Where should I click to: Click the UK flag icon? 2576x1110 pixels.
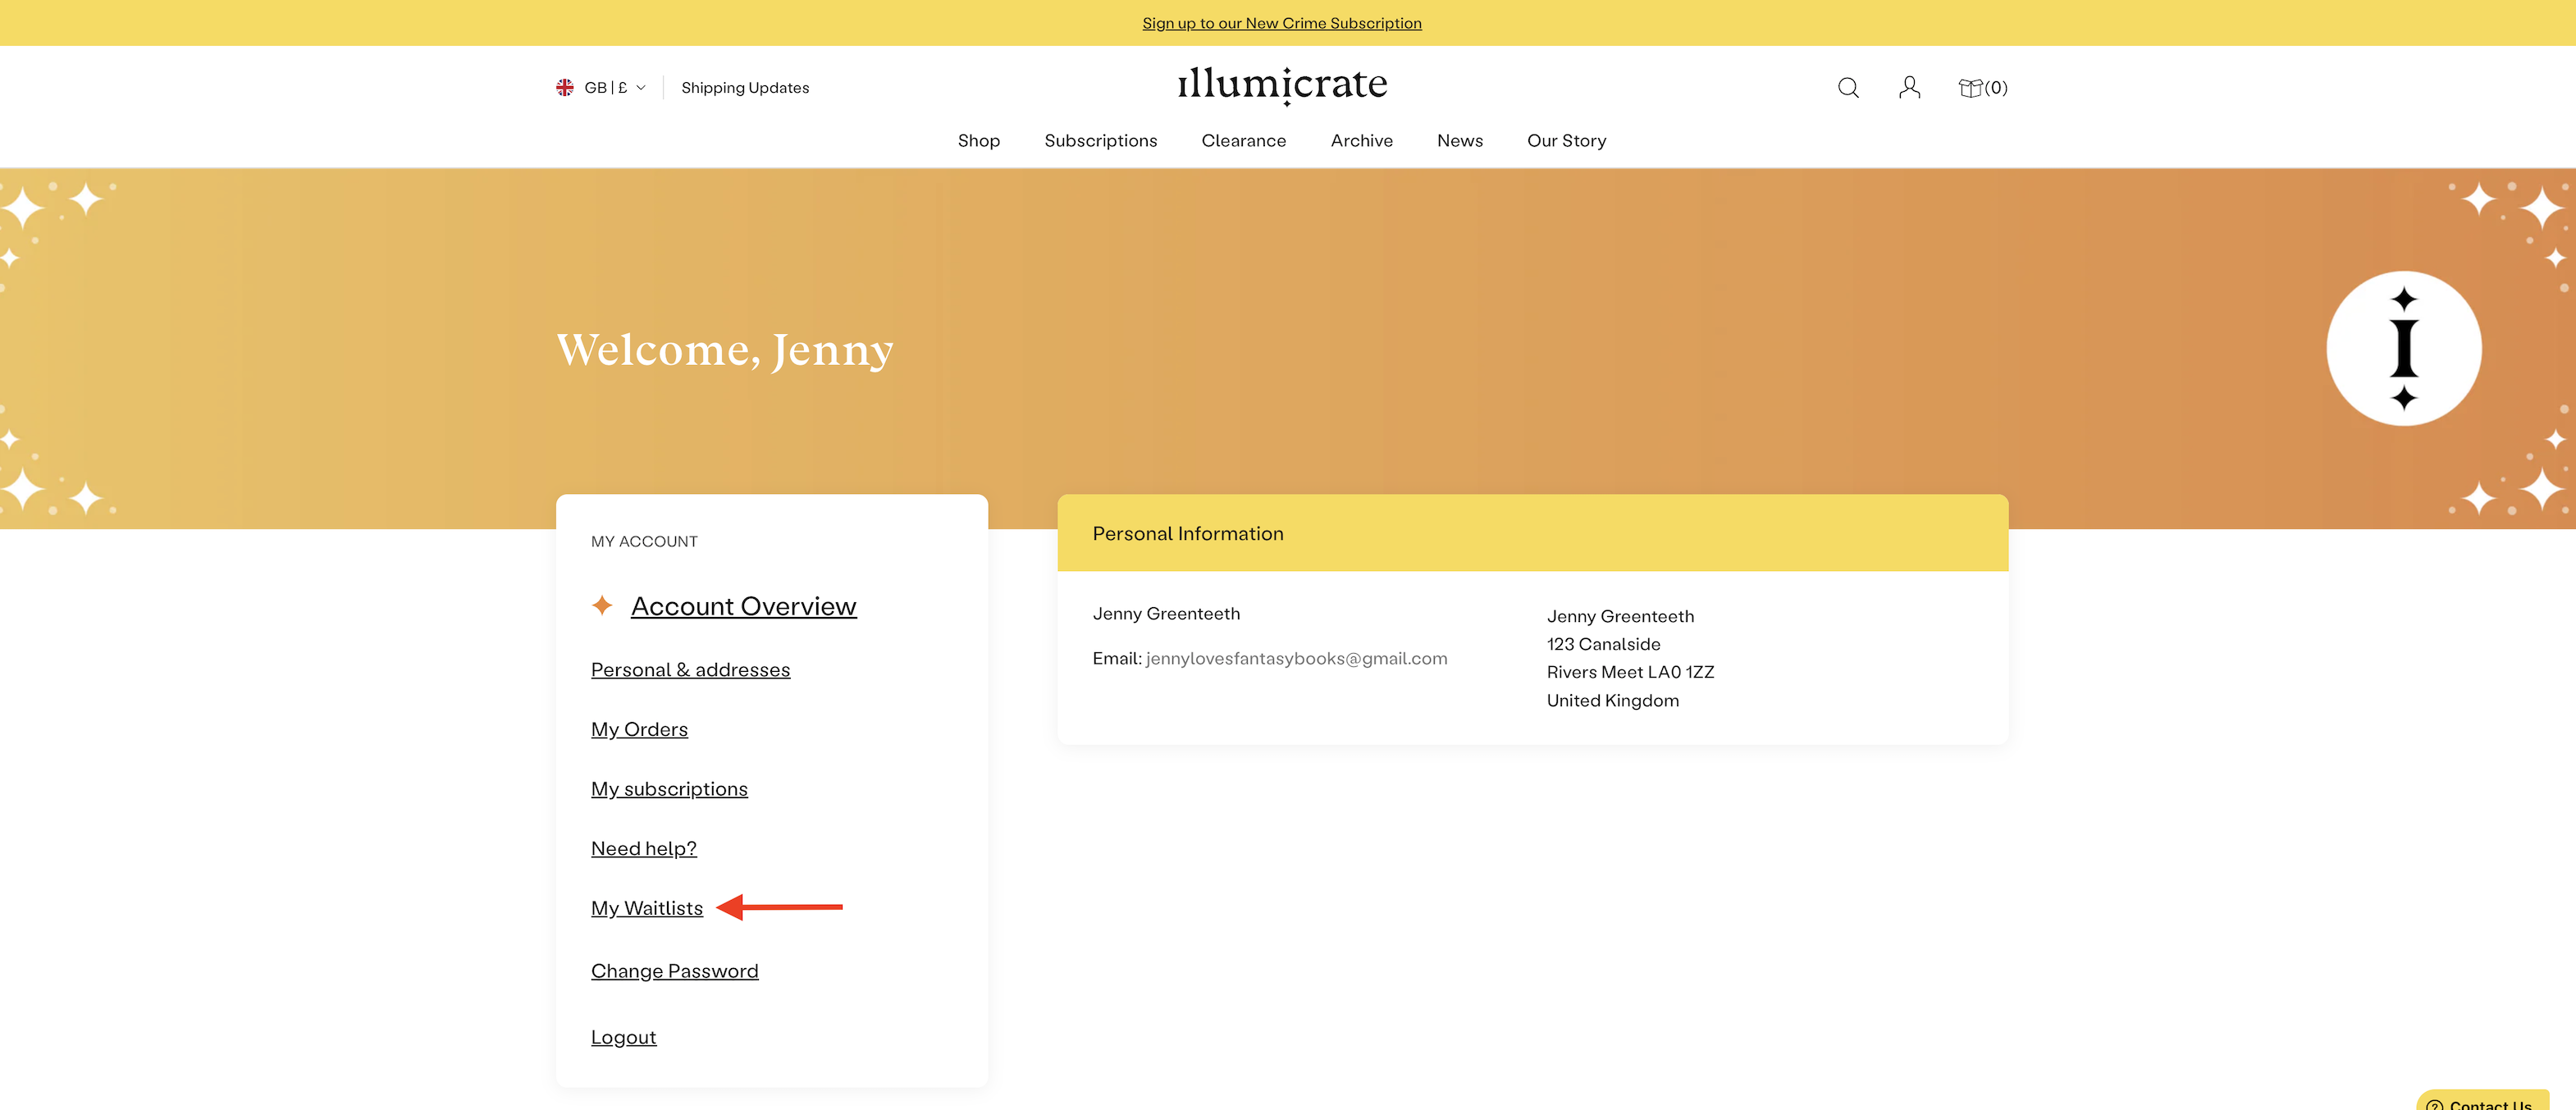coord(565,88)
